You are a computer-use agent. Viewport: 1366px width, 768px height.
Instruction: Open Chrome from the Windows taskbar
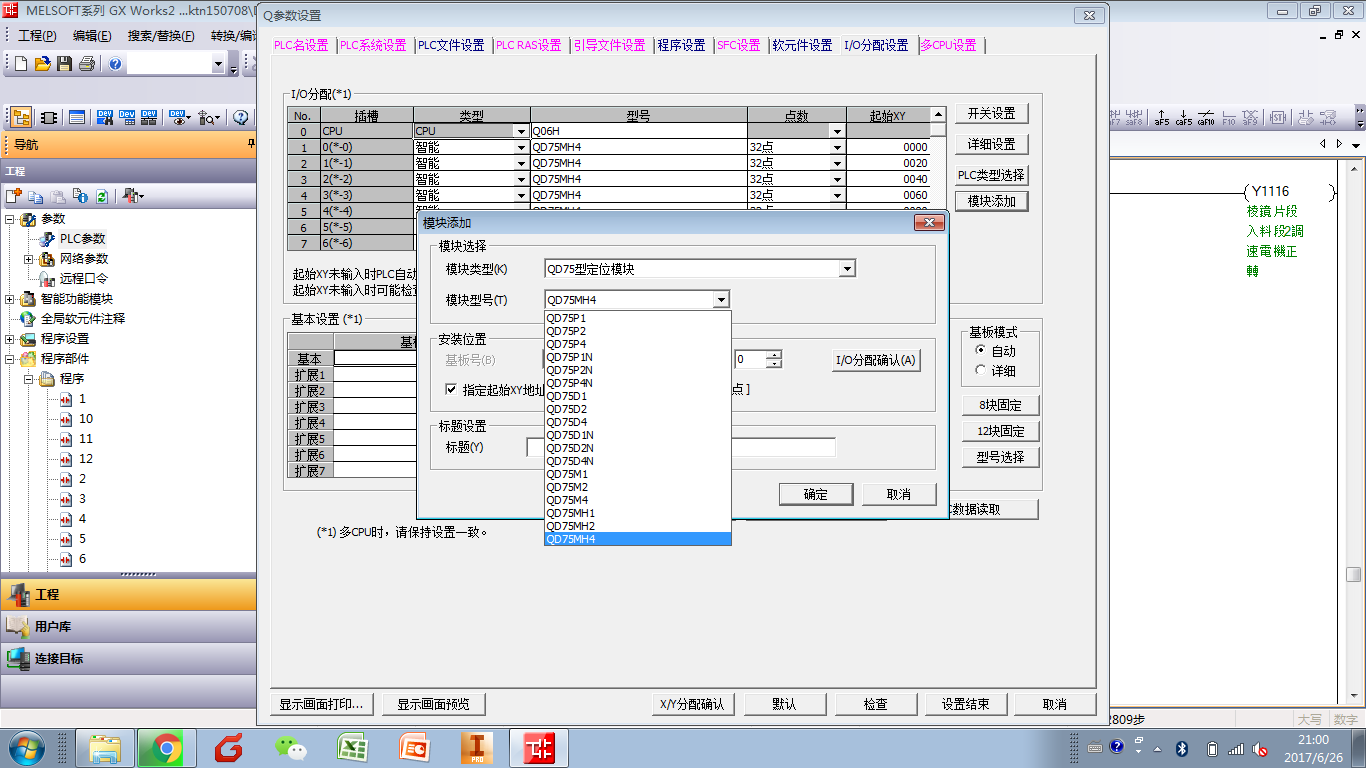tap(166, 747)
